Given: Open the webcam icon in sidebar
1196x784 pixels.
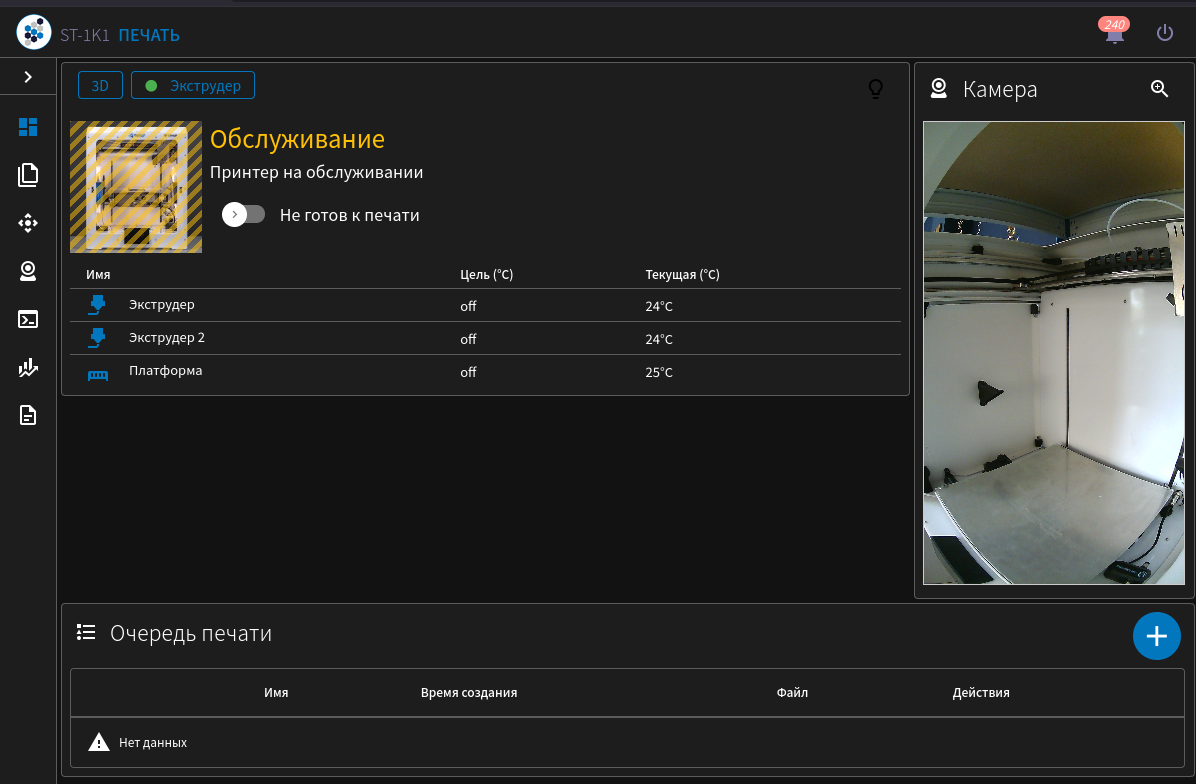Looking at the screenshot, I should pos(28,271).
